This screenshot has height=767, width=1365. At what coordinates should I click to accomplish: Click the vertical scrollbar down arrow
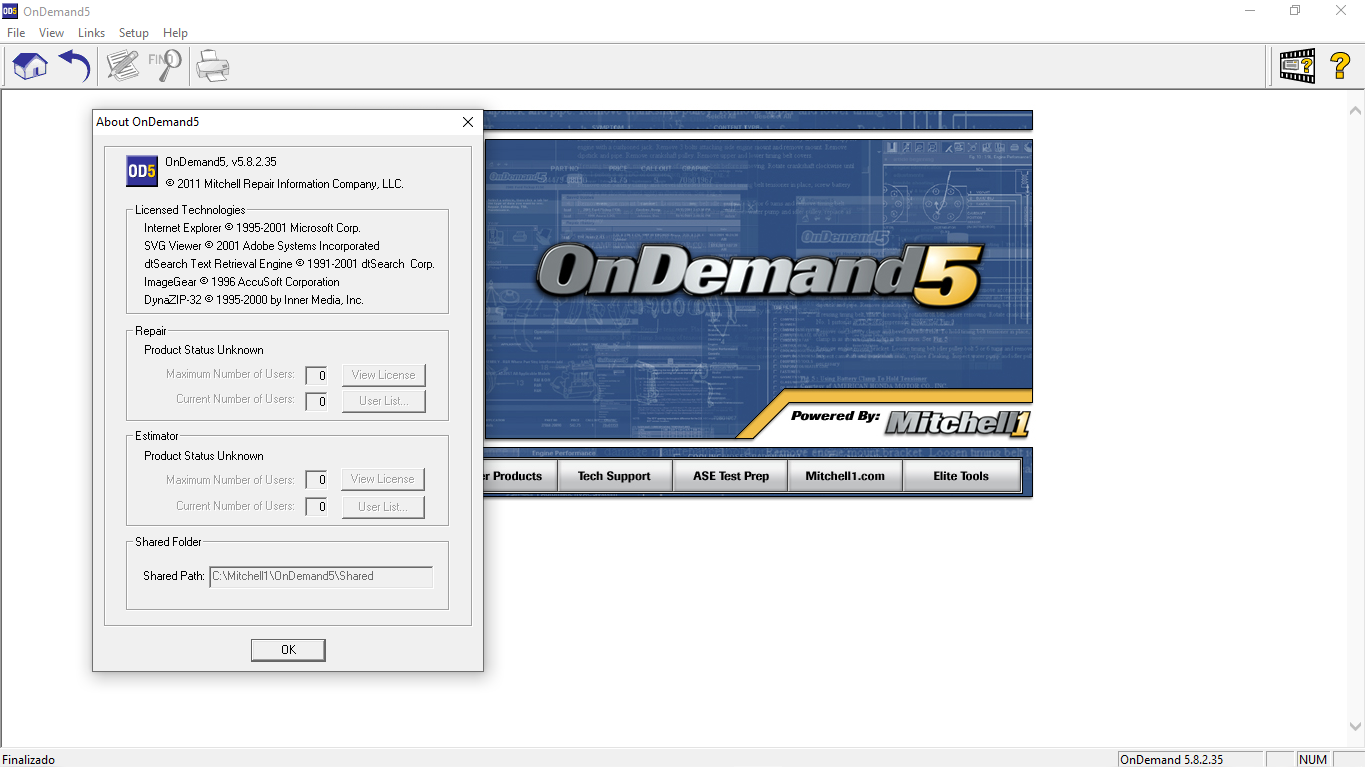(x=1355, y=727)
